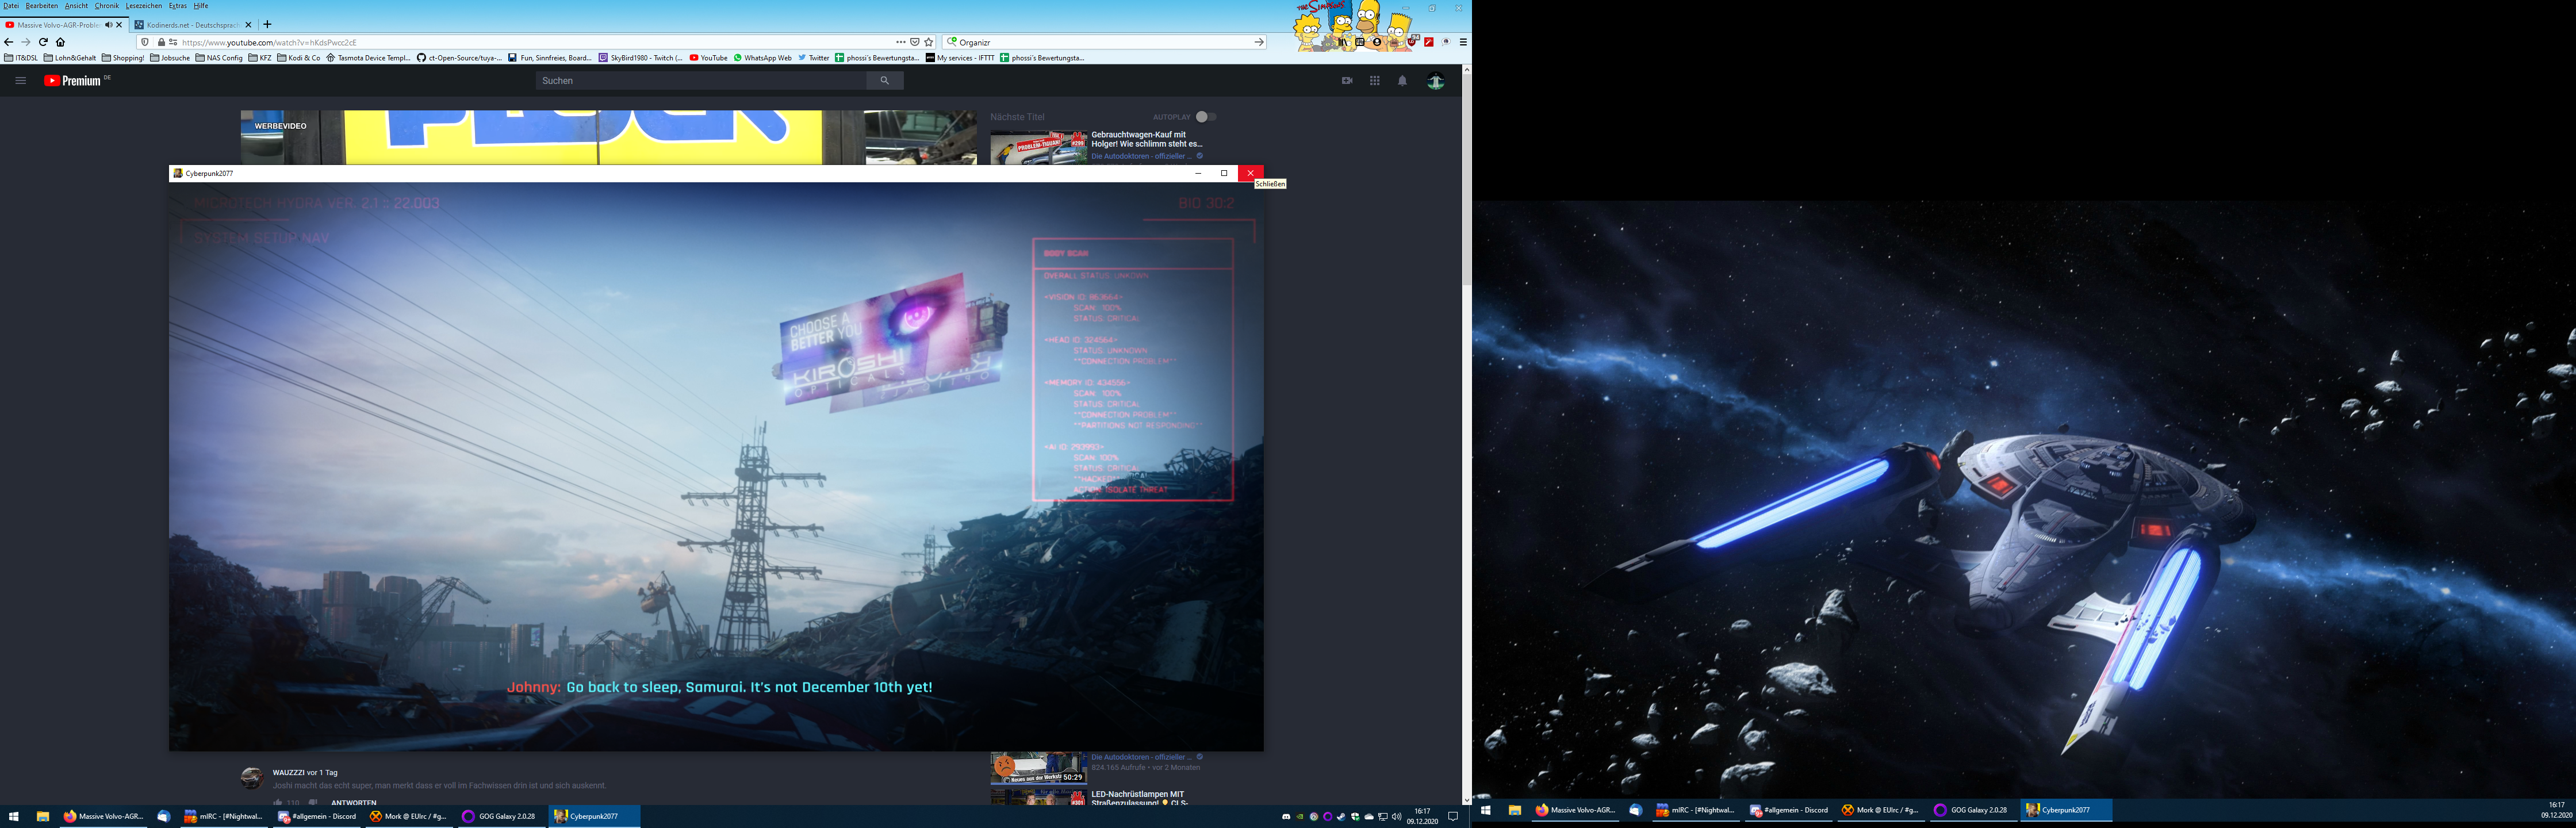Open page actions three-dot menu

900,42
